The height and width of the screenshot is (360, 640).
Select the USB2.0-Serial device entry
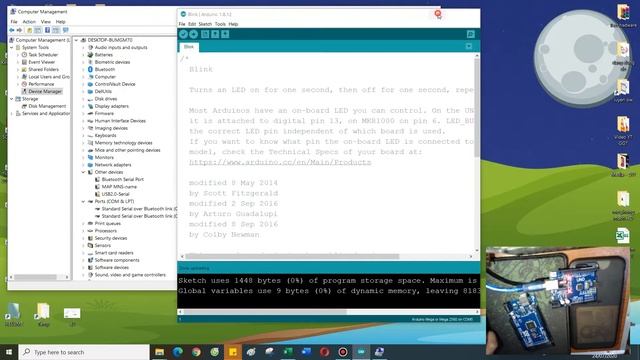(x=115, y=194)
